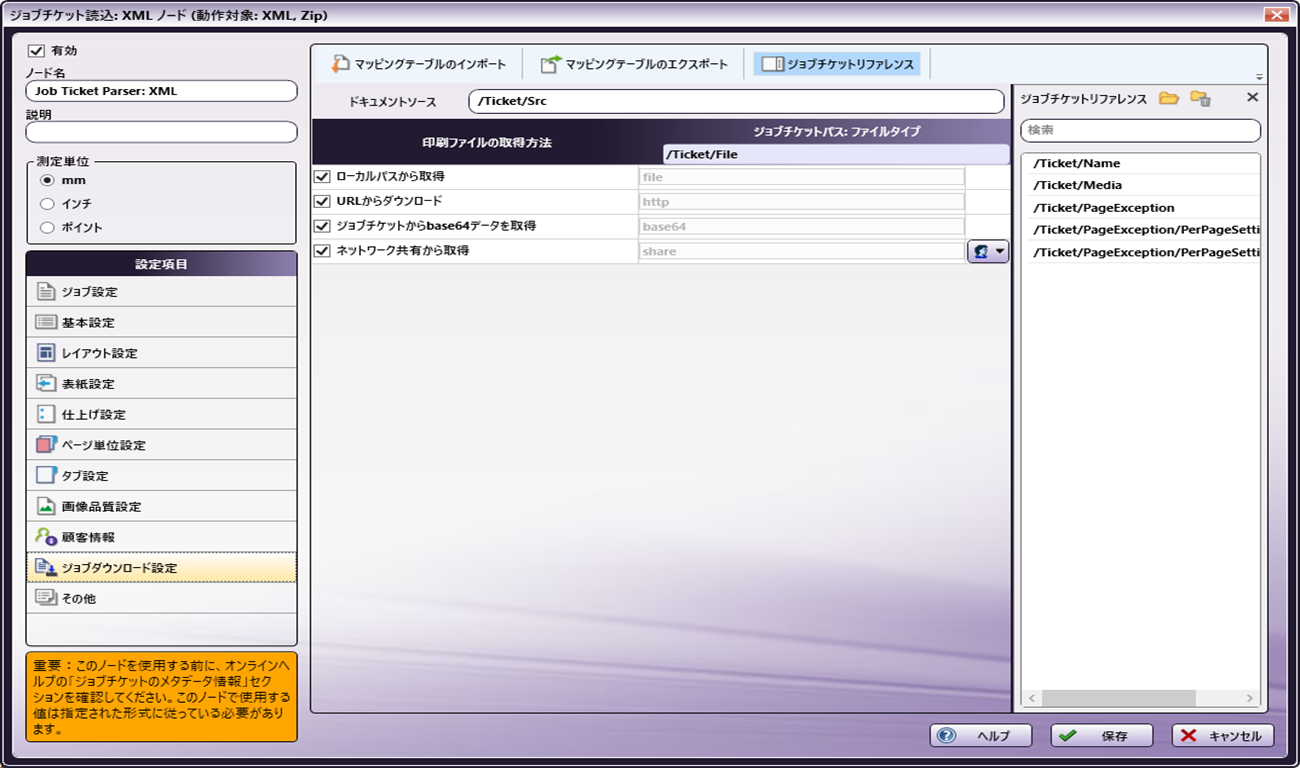Click the 検索 search box
This screenshot has height=768, width=1300.
(x=1140, y=131)
